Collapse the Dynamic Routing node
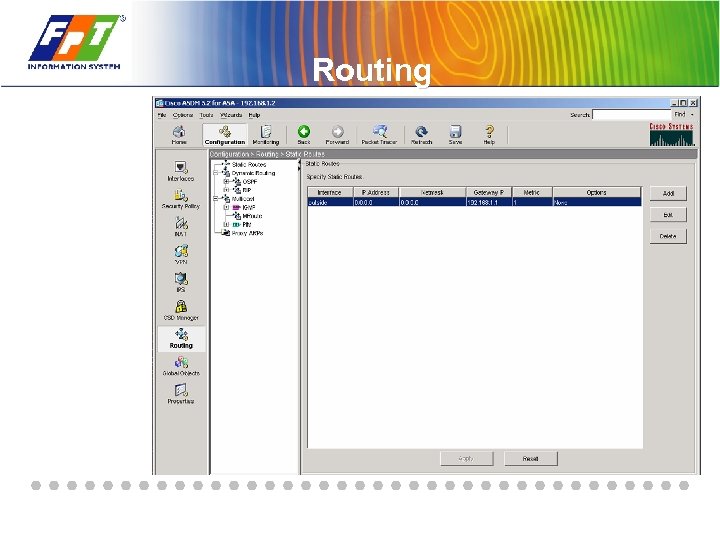The image size is (720, 540). pyautogui.click(x=215, y=173)
